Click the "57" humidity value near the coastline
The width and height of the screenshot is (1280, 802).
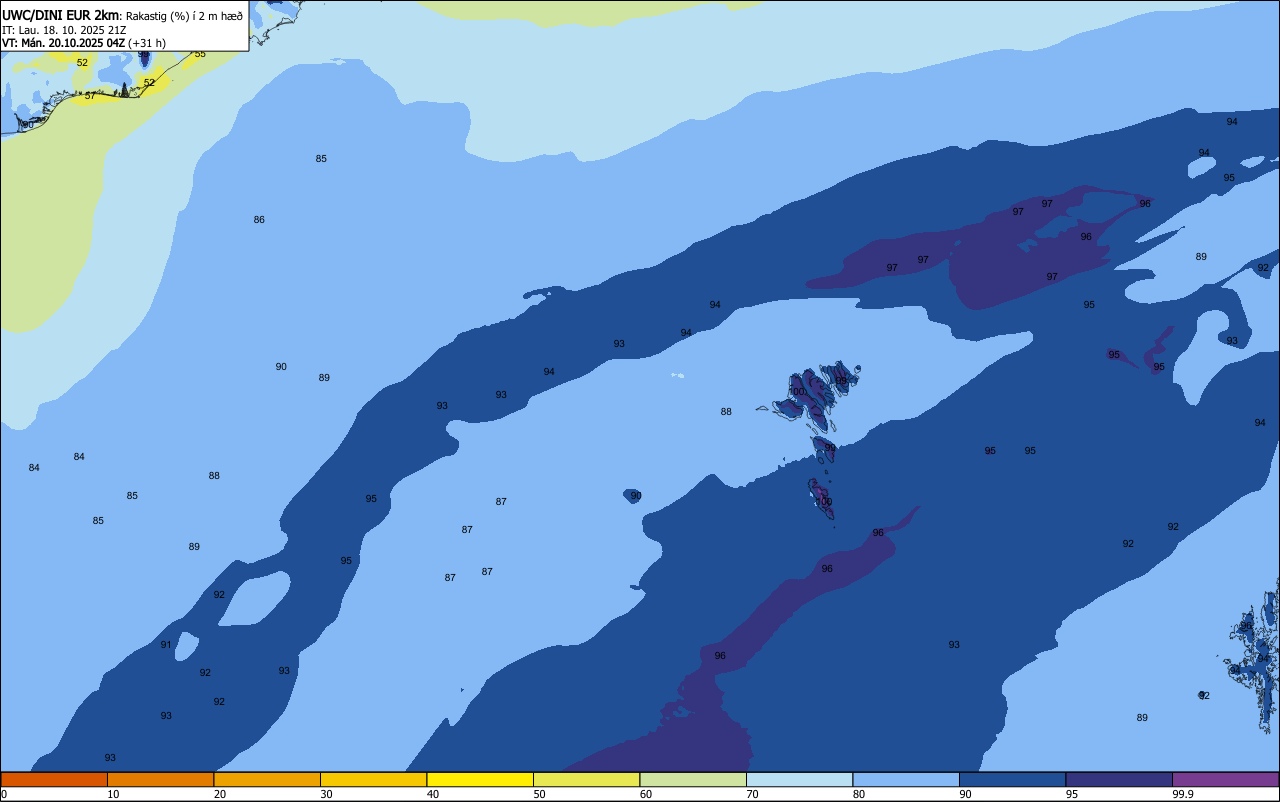(x=90, y=96)
